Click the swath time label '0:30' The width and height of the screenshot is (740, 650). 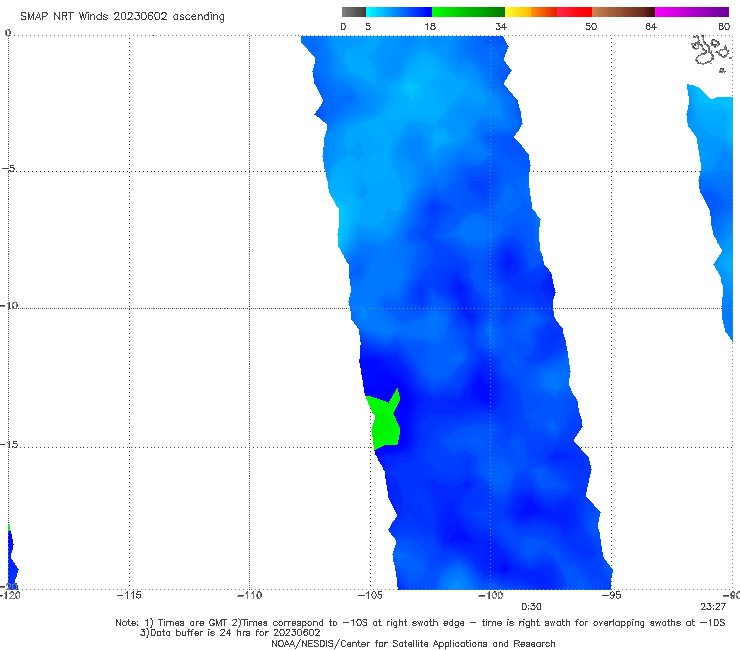click(531, 607)
